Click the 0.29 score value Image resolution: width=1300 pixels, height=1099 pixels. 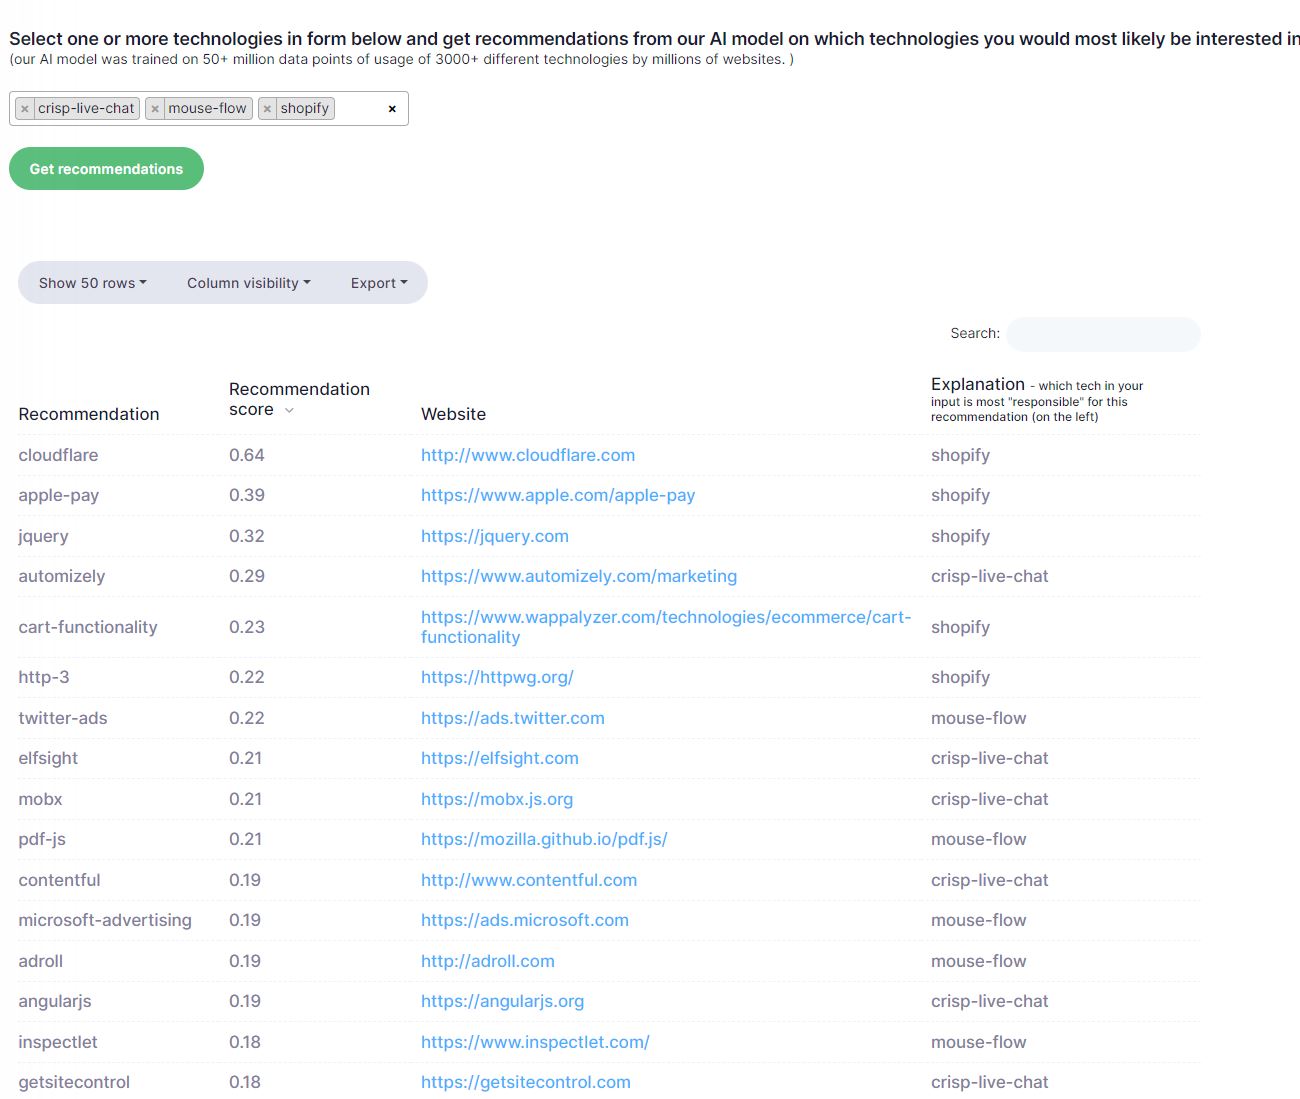pos(247,576)
